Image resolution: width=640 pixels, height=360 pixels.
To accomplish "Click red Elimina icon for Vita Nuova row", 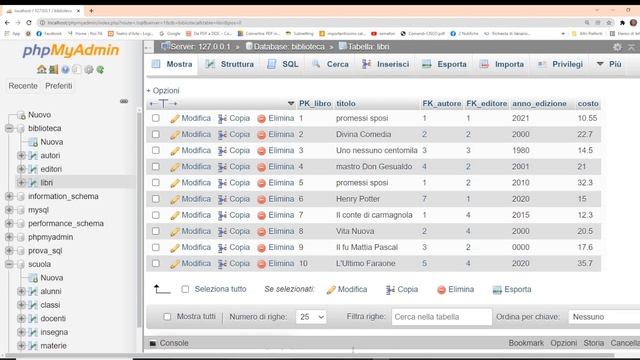I will pyautogui.click(x=262, y=231).
